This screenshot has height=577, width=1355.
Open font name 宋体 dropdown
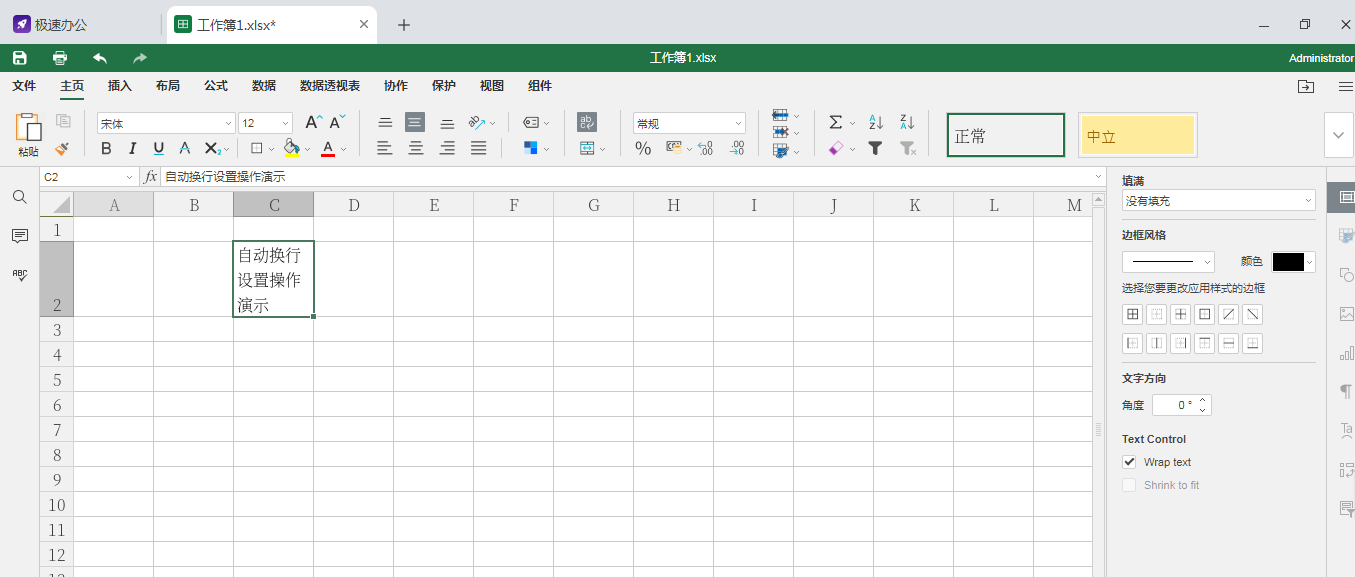(x=227, y=123)
